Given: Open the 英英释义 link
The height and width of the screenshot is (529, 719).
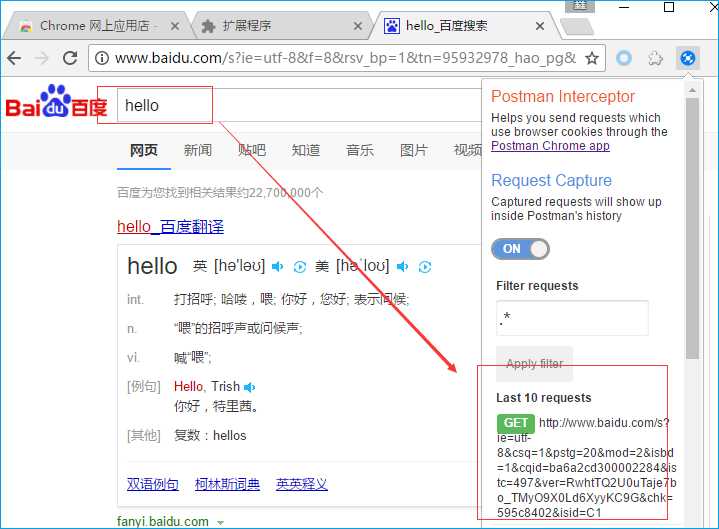Looking at the screenshot, I should 302,484.
